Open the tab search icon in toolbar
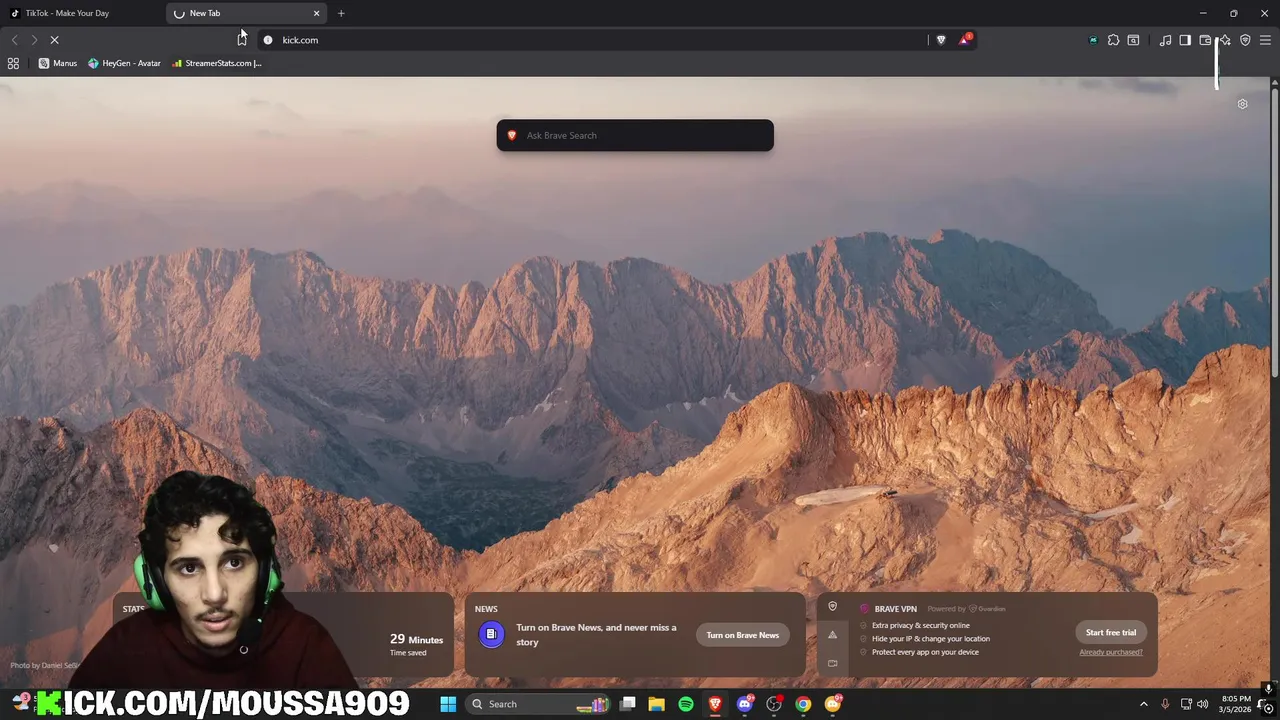Viewport: 1280px width, 720px height. click(1133, 40)
